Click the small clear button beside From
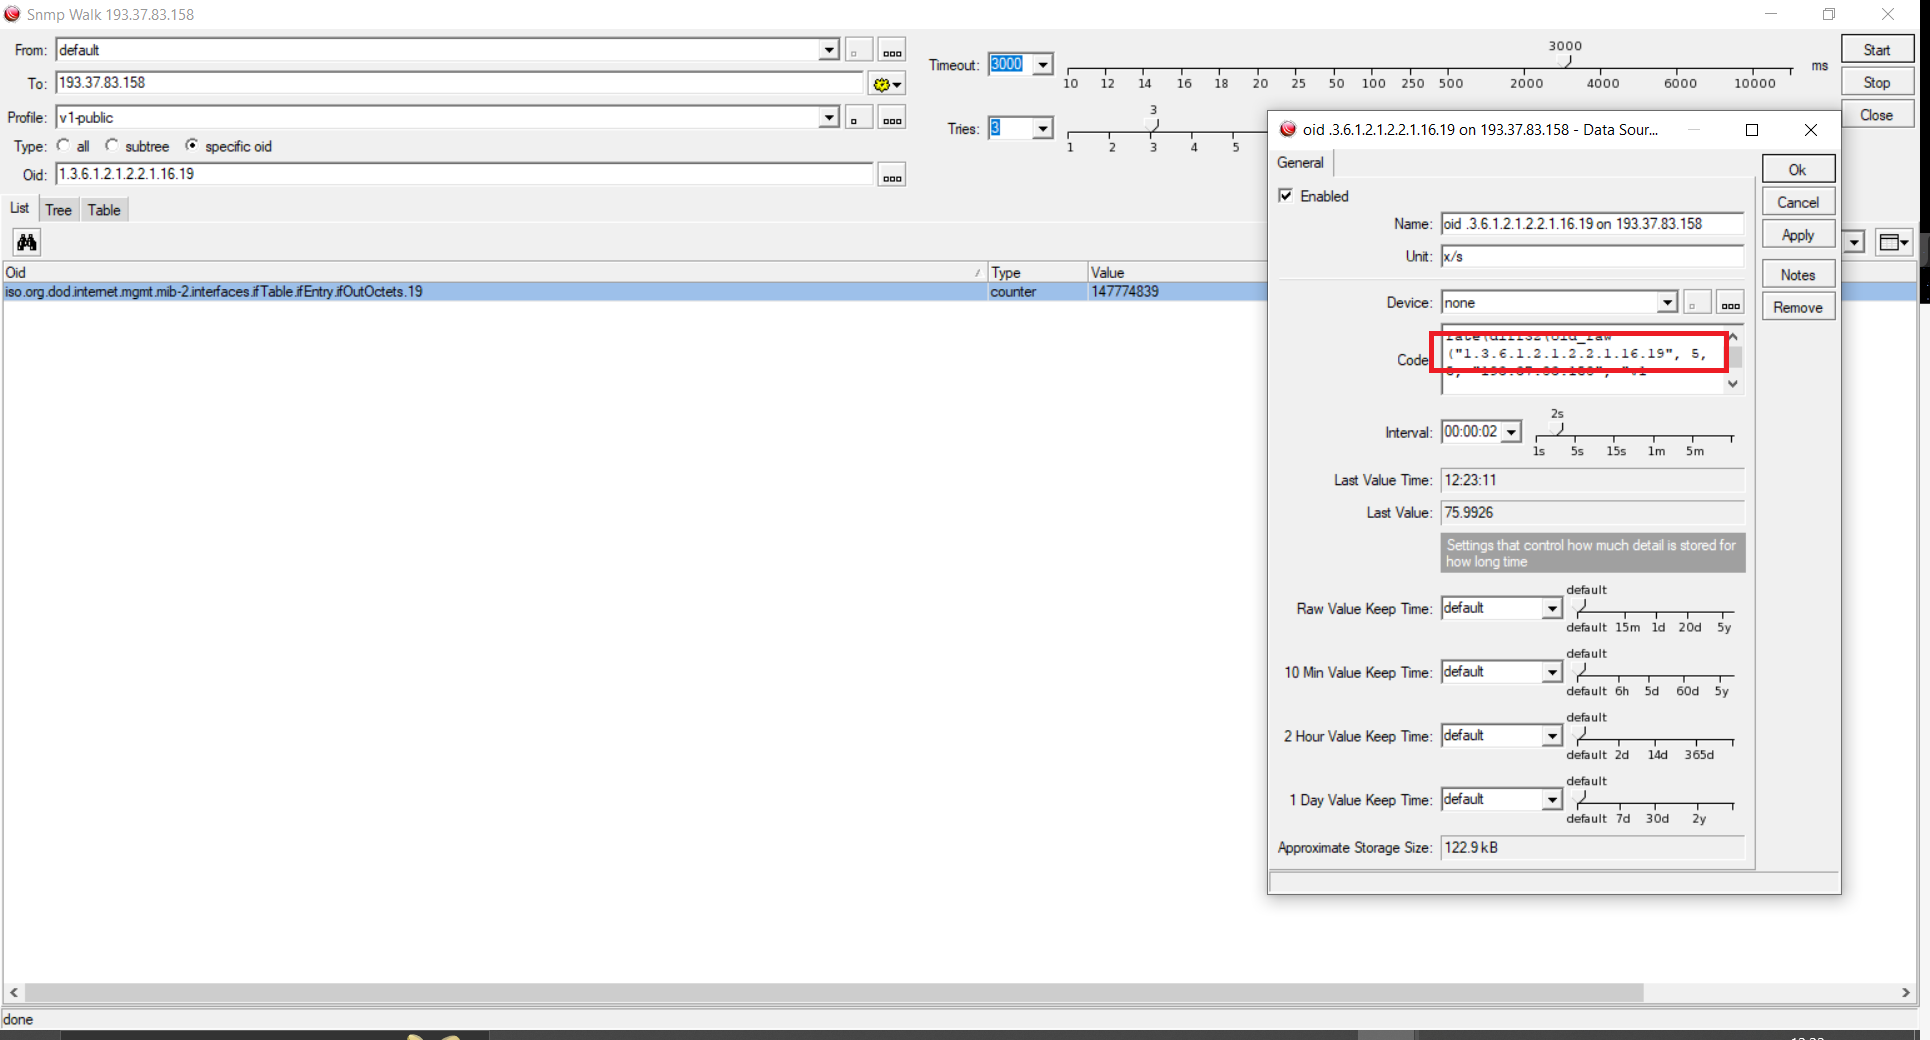Viewport: 1930px width, 1040px height. pos(858,51)
